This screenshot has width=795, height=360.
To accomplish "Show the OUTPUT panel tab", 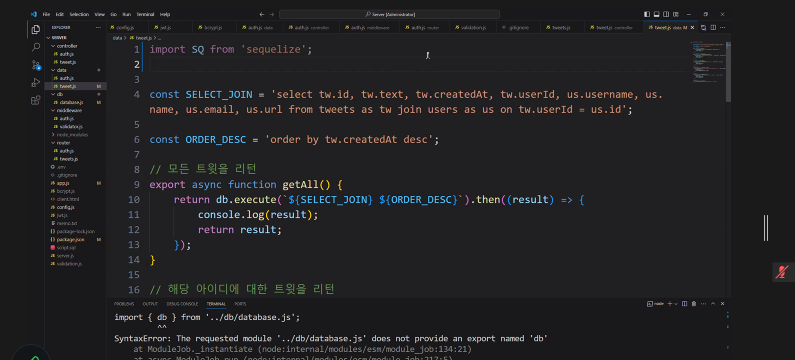I will [x=150, y=304].
